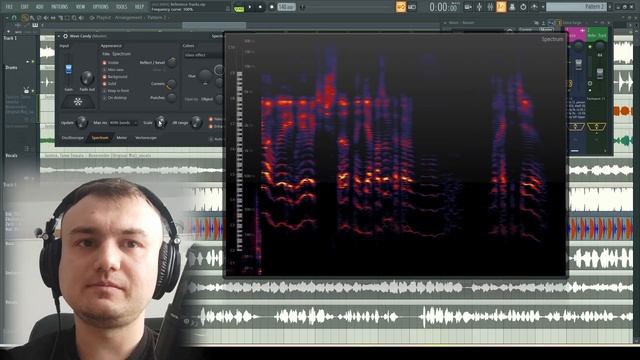Click the channel rack sliders icon in toolbar
Screen dimensions: 640x360
click(x=490, y=7)
